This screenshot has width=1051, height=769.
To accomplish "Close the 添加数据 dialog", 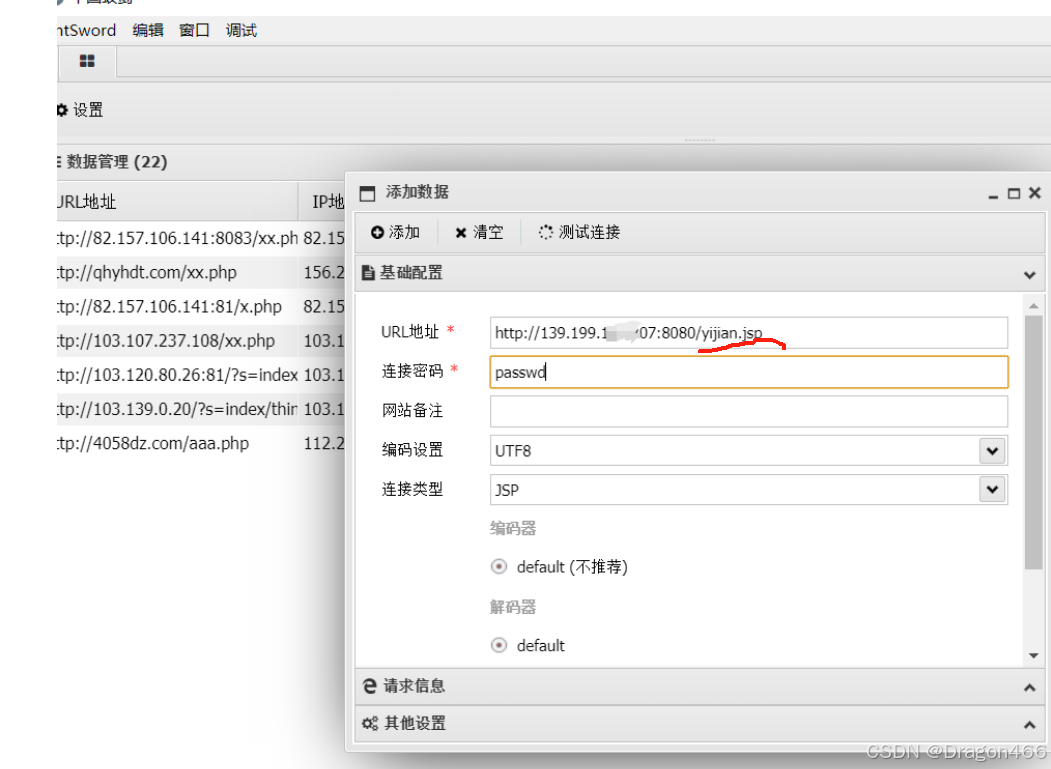I will point(1035,193).
